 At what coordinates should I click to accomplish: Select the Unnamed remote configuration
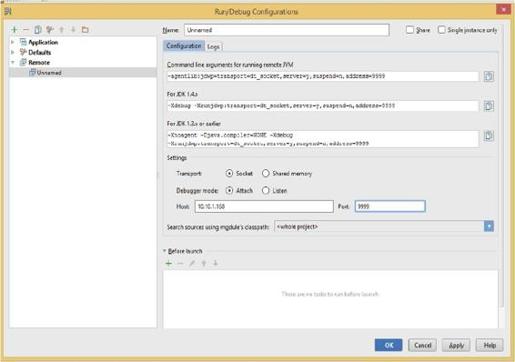(83, 72)
